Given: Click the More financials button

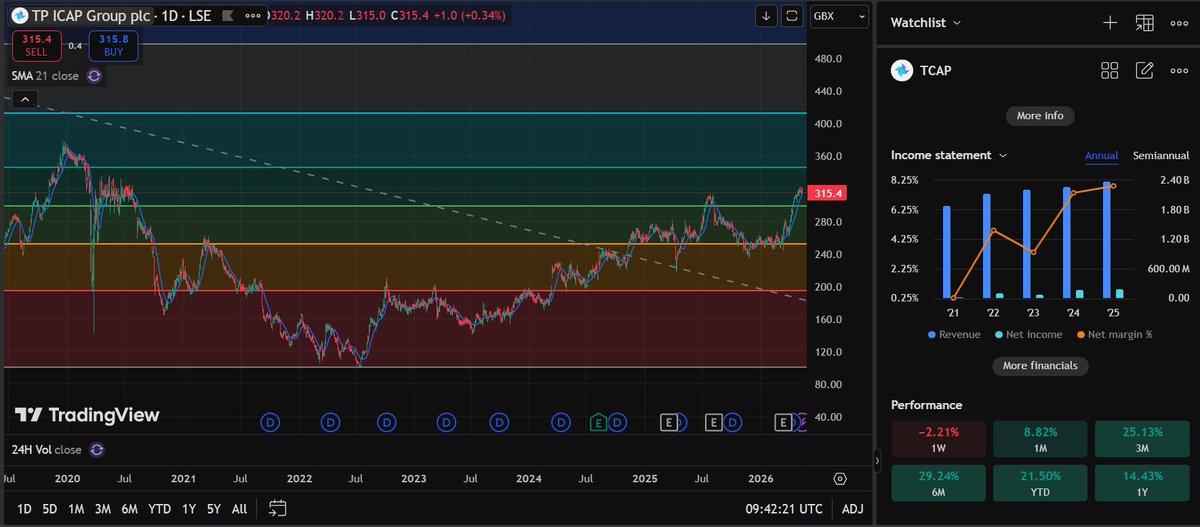Looking at the screenshot, I should [x=1040, y=366].
